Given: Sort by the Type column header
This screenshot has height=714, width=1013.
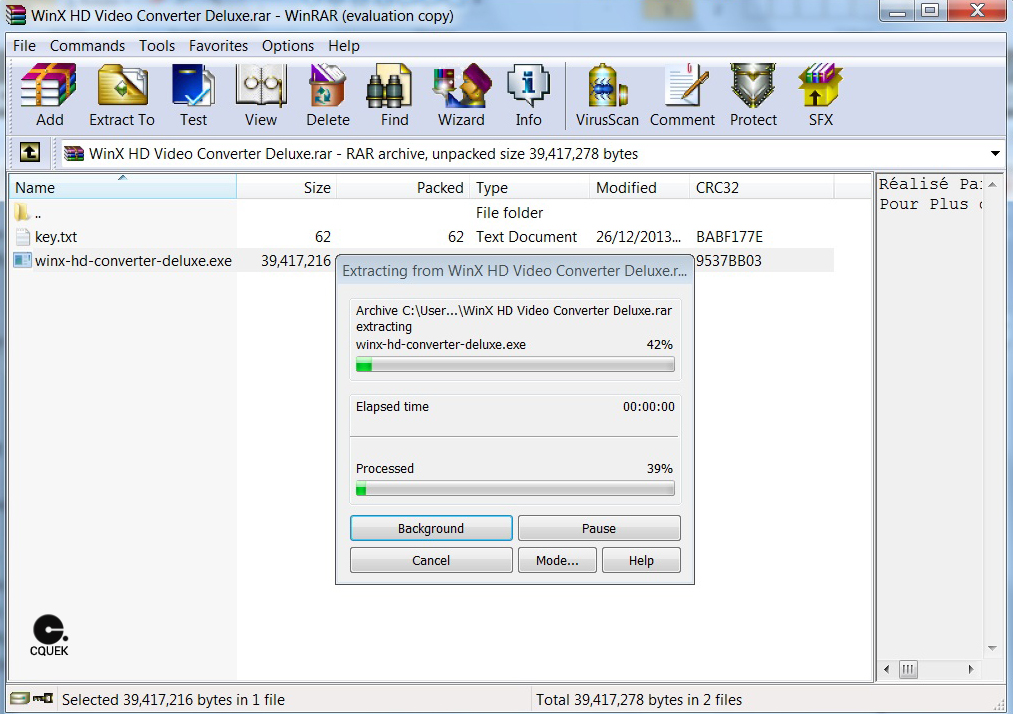Looking at the screenshot, I should [x=529, y=187].
